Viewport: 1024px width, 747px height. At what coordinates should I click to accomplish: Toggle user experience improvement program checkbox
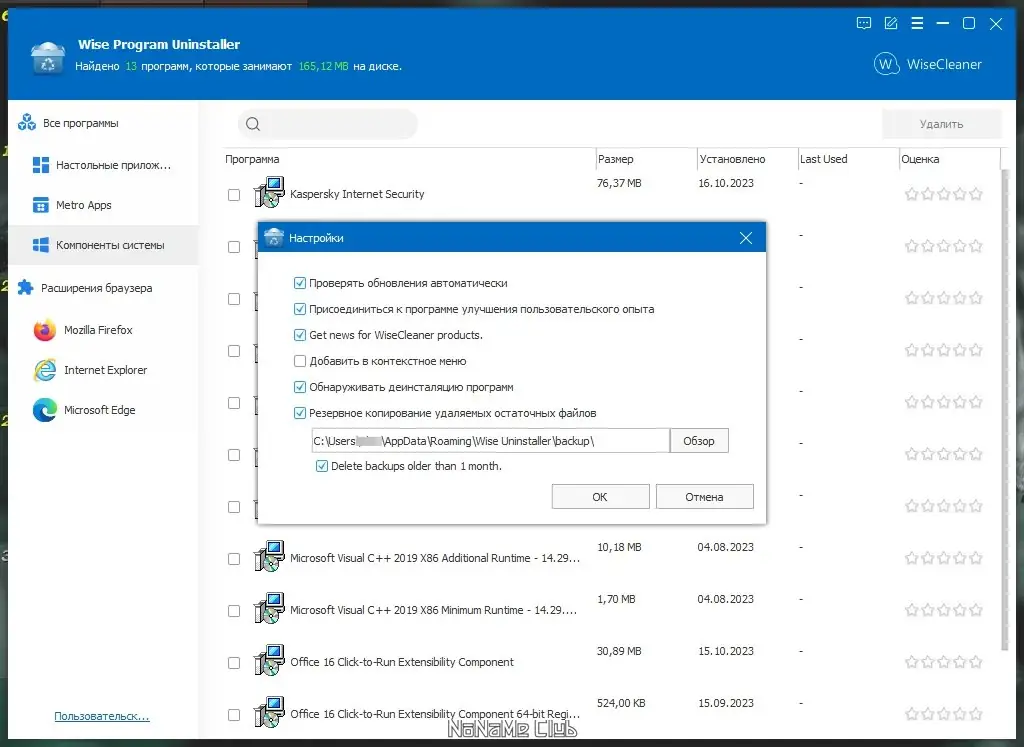[x=300, y=309]
